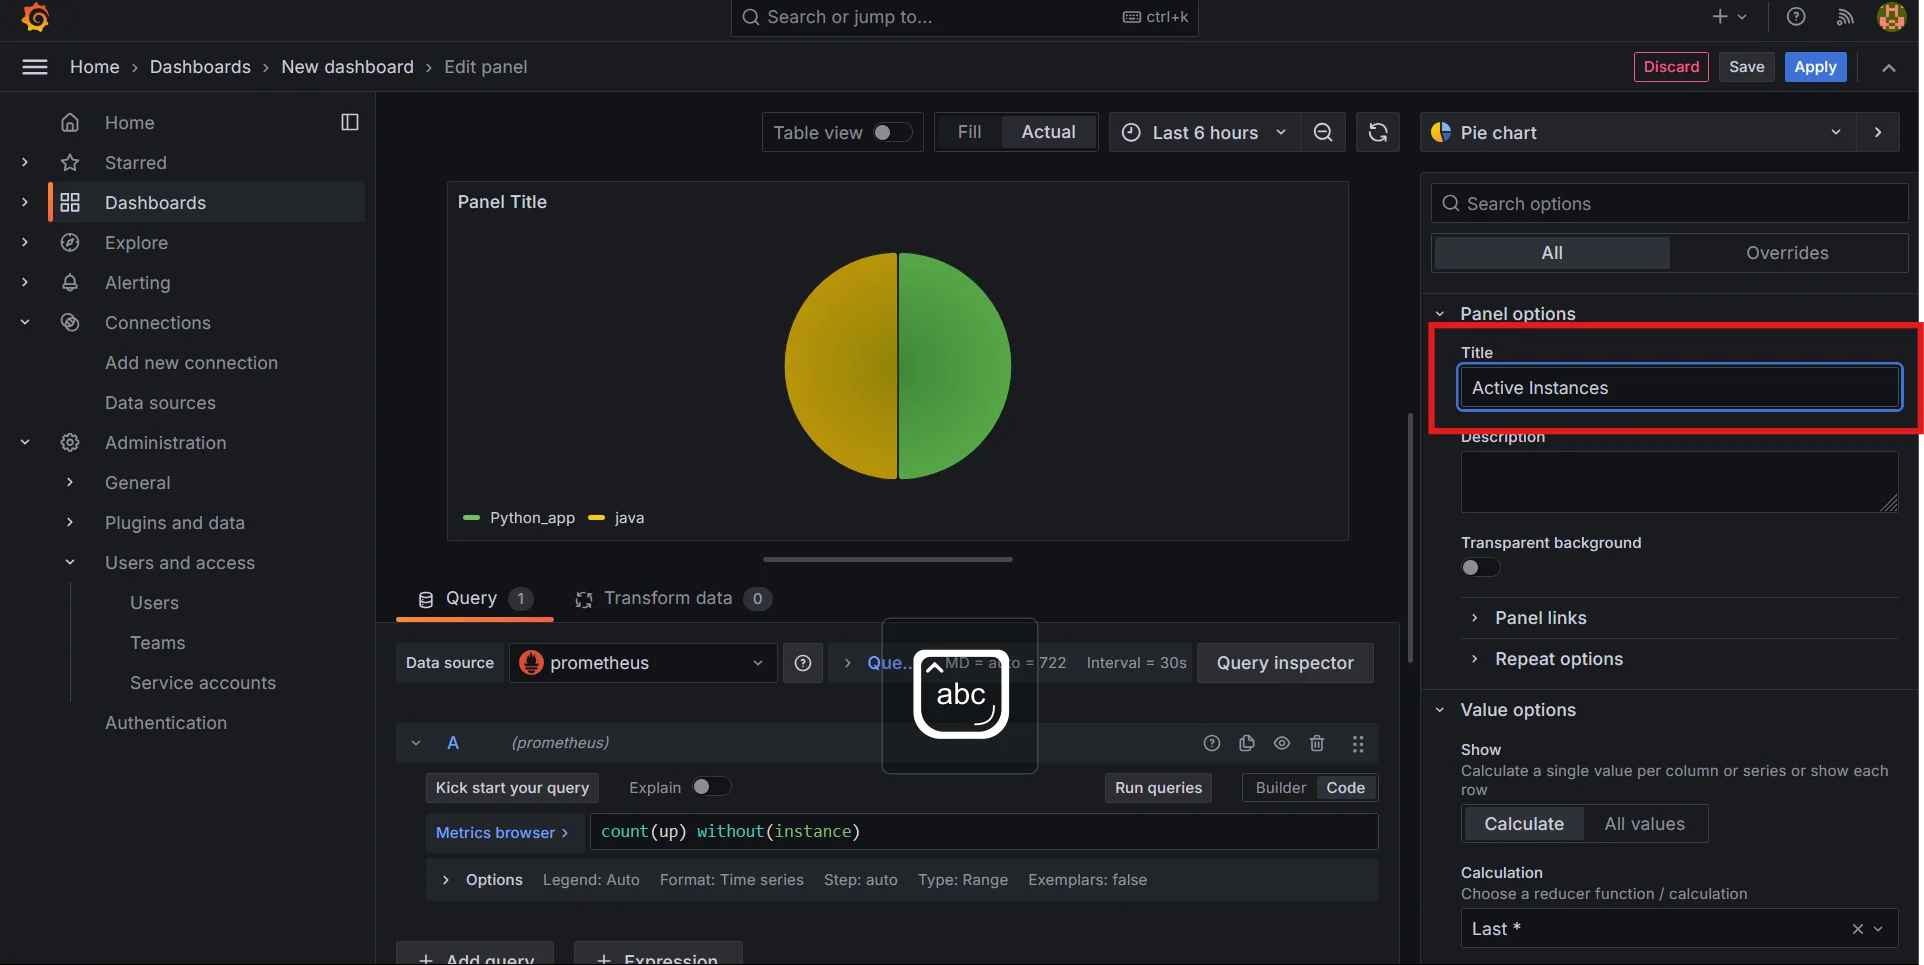Dock the sidebar menu panel icon
1924x965 pixels.
point(350,122)
